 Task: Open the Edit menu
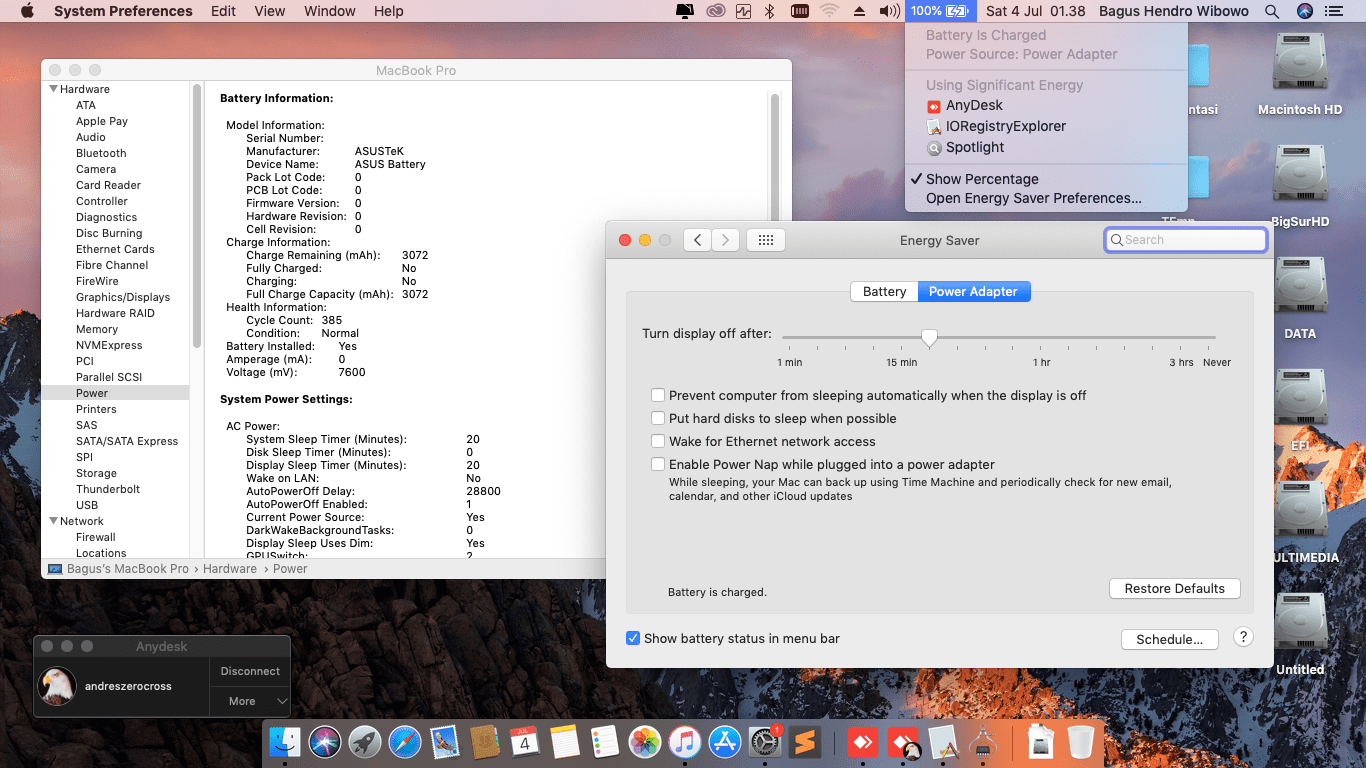[x=224, y=11]
